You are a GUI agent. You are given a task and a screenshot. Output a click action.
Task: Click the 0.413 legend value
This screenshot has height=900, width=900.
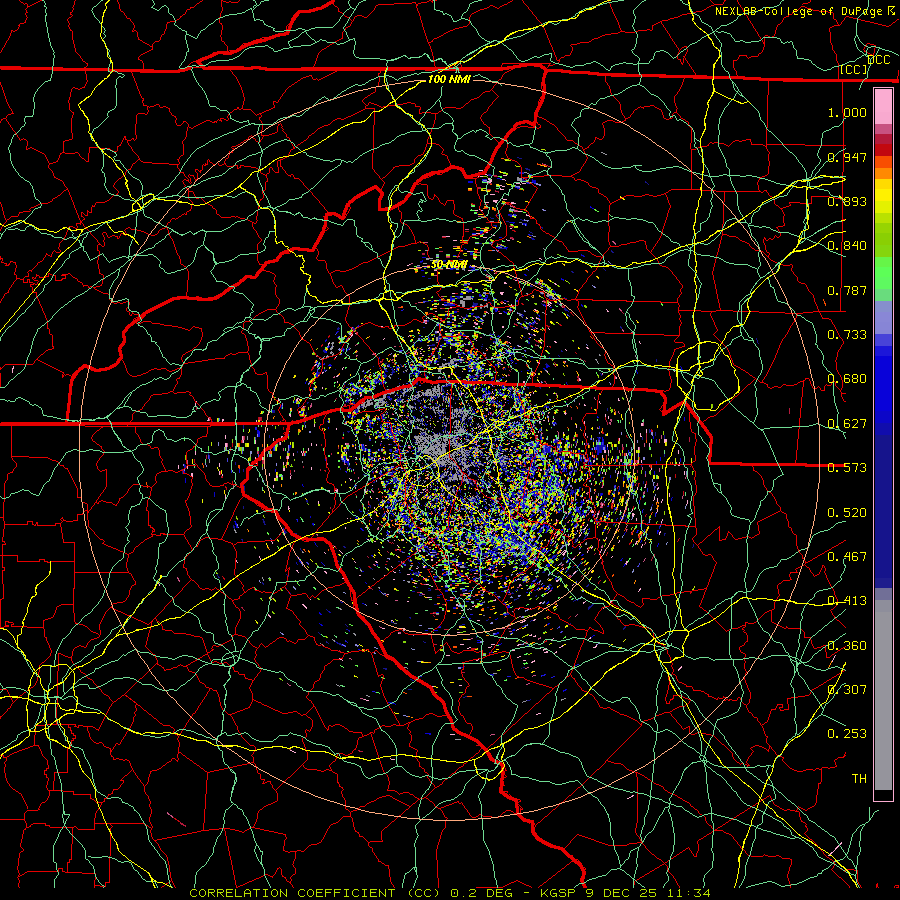(847, 601)
